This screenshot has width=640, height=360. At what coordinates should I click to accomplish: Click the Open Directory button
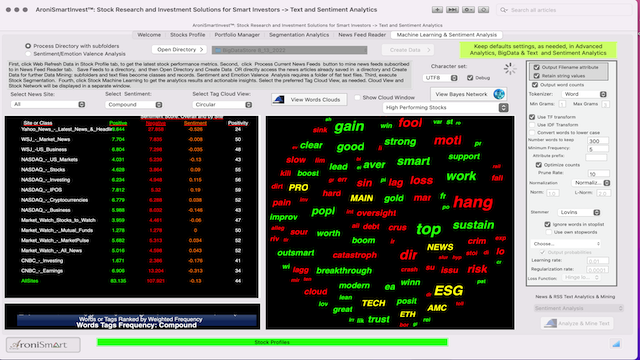(x=179, y=49)
